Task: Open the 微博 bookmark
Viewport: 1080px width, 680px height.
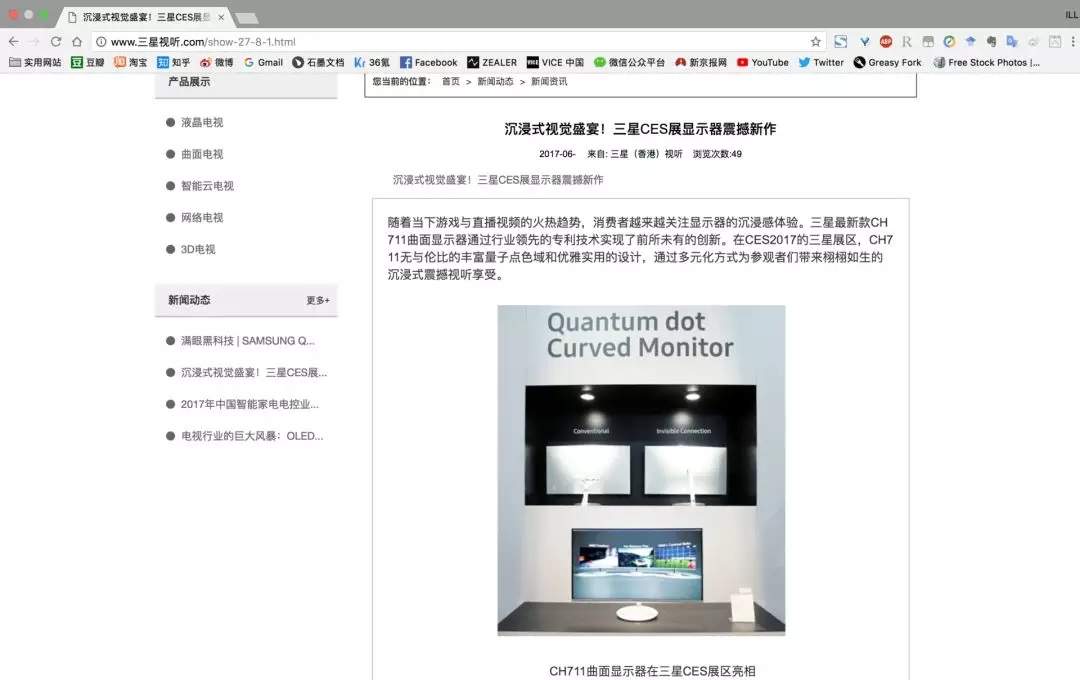Action: click(216, 62)
